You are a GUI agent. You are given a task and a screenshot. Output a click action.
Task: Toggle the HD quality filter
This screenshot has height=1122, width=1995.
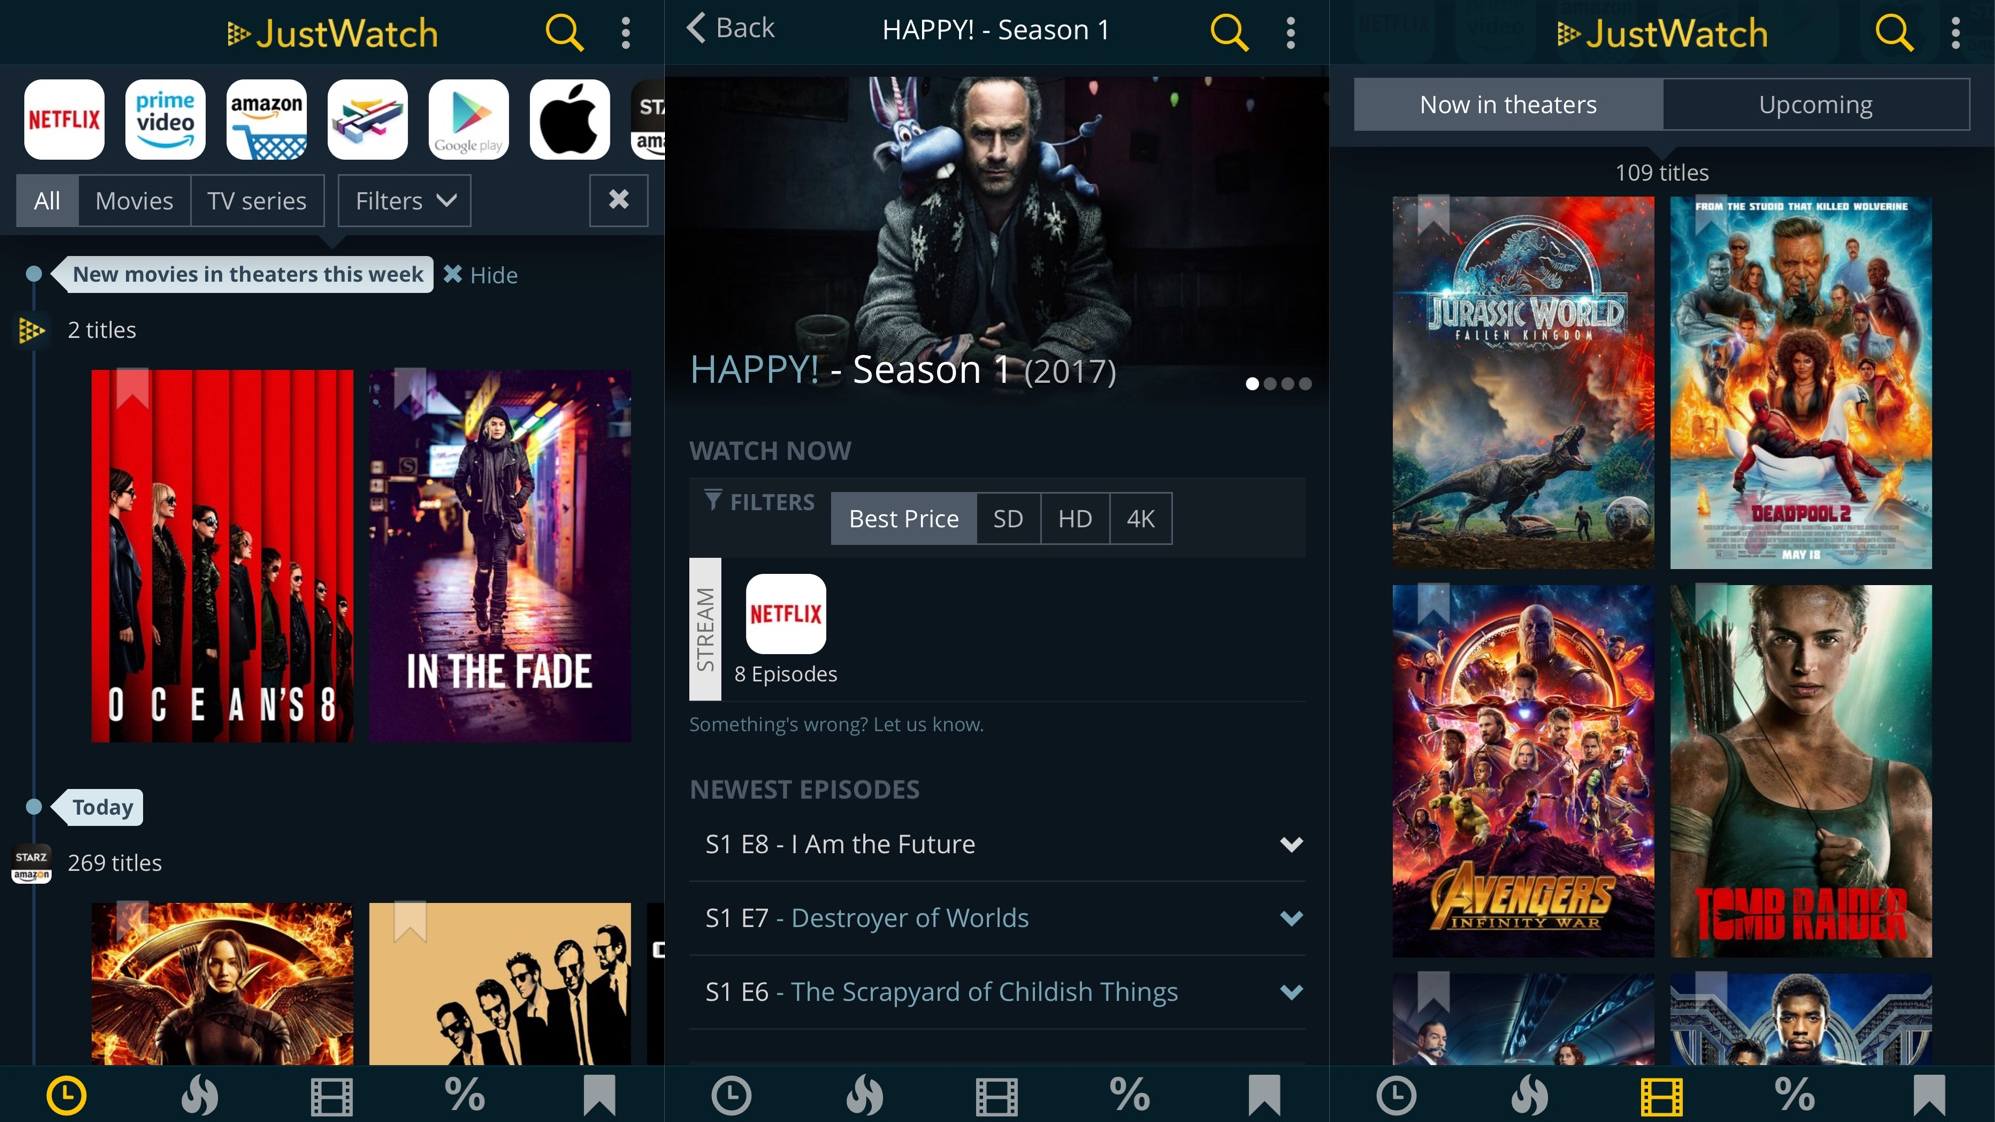1074,518
